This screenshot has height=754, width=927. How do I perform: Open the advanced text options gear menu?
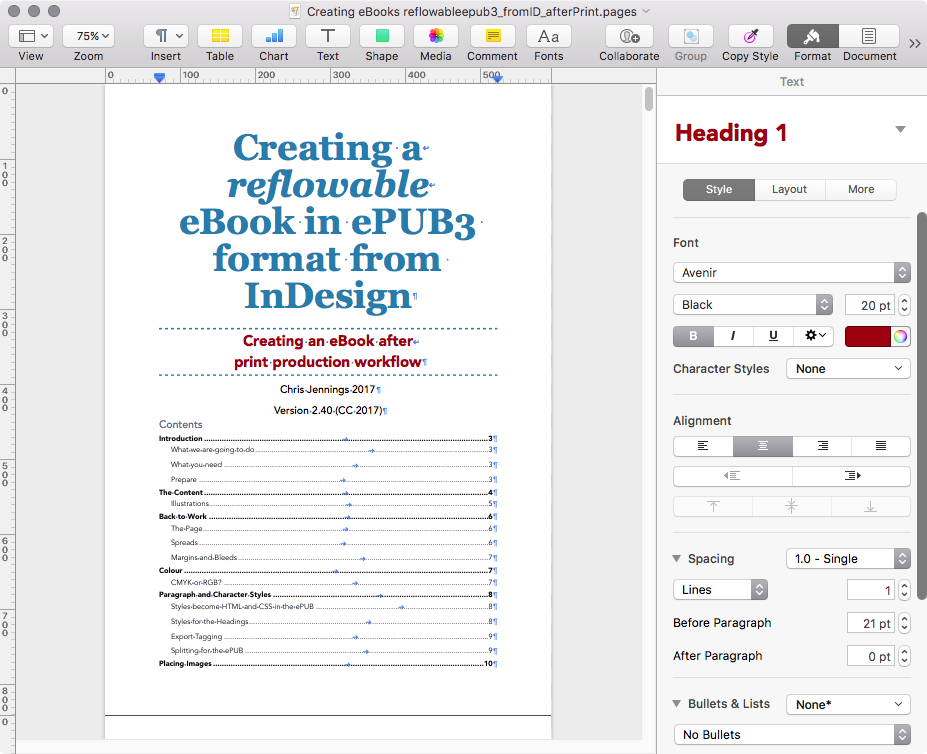814,336
